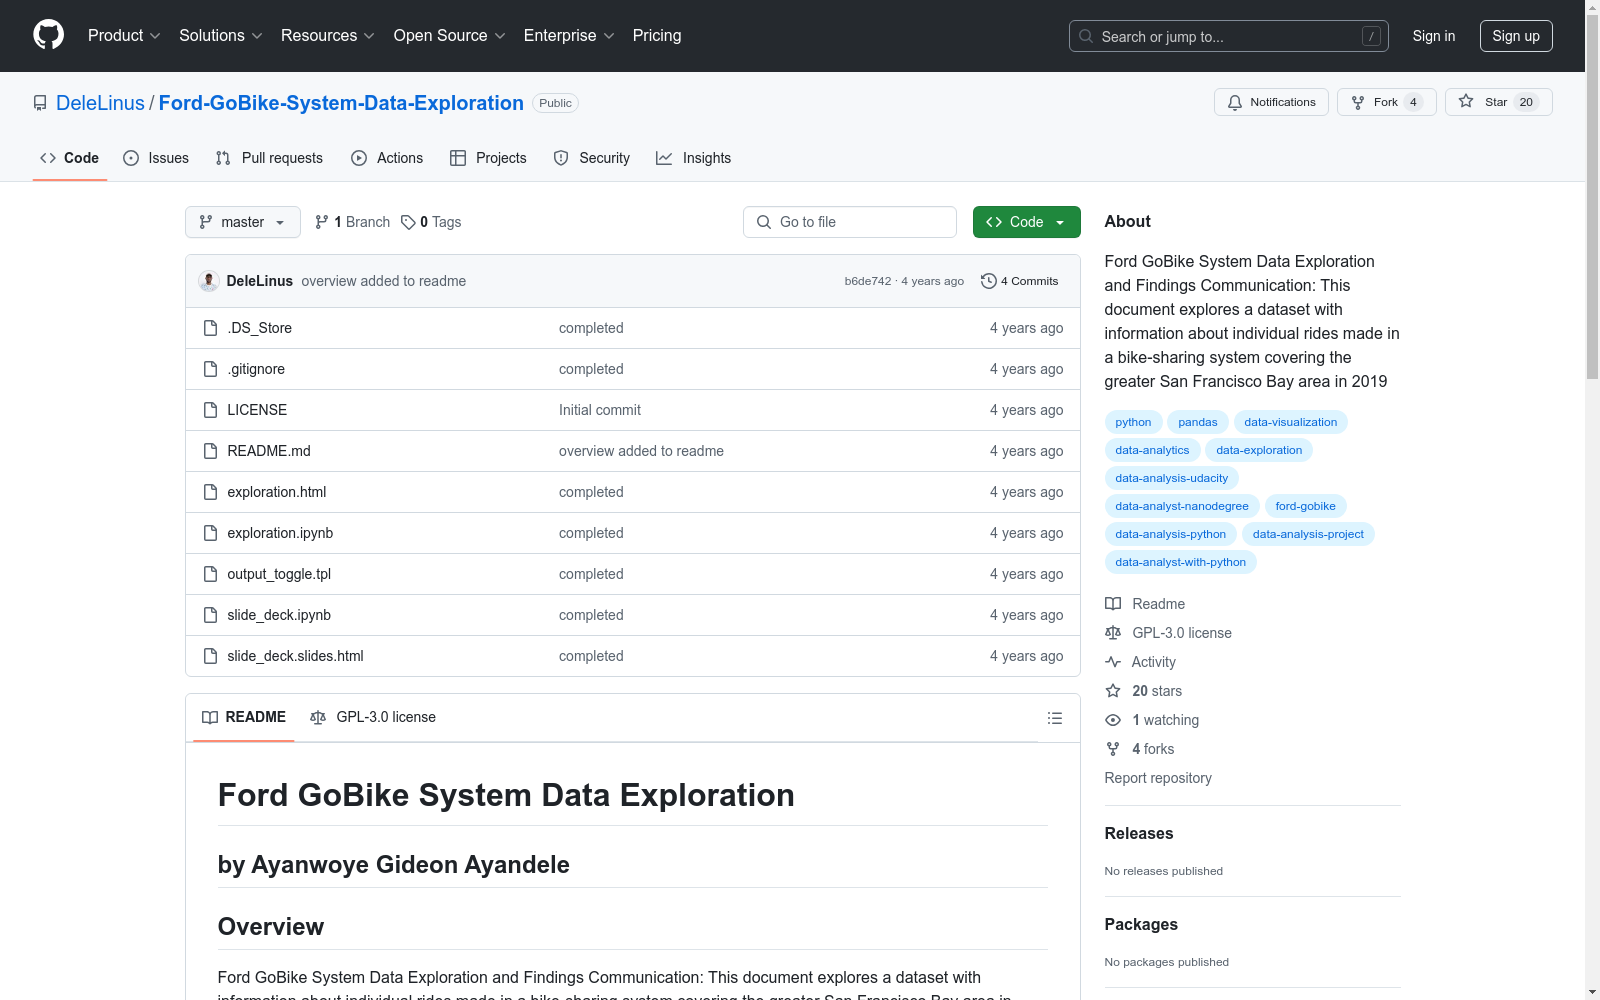Open the 4 Commits link
The image size is (1600, 1000).
pos(1020,281)
